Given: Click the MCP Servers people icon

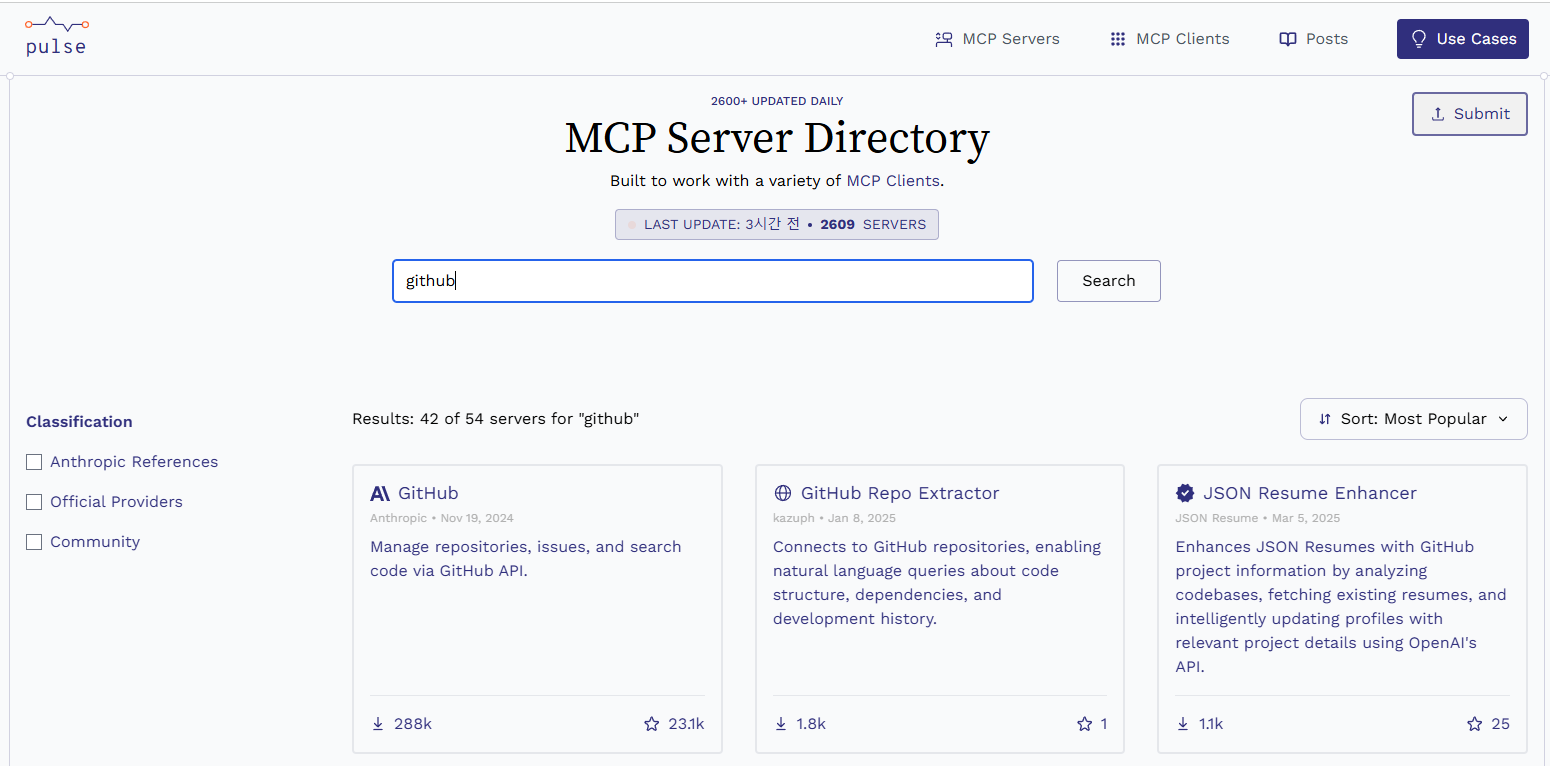Looking at the screenshot, I should tap(943, 39).
